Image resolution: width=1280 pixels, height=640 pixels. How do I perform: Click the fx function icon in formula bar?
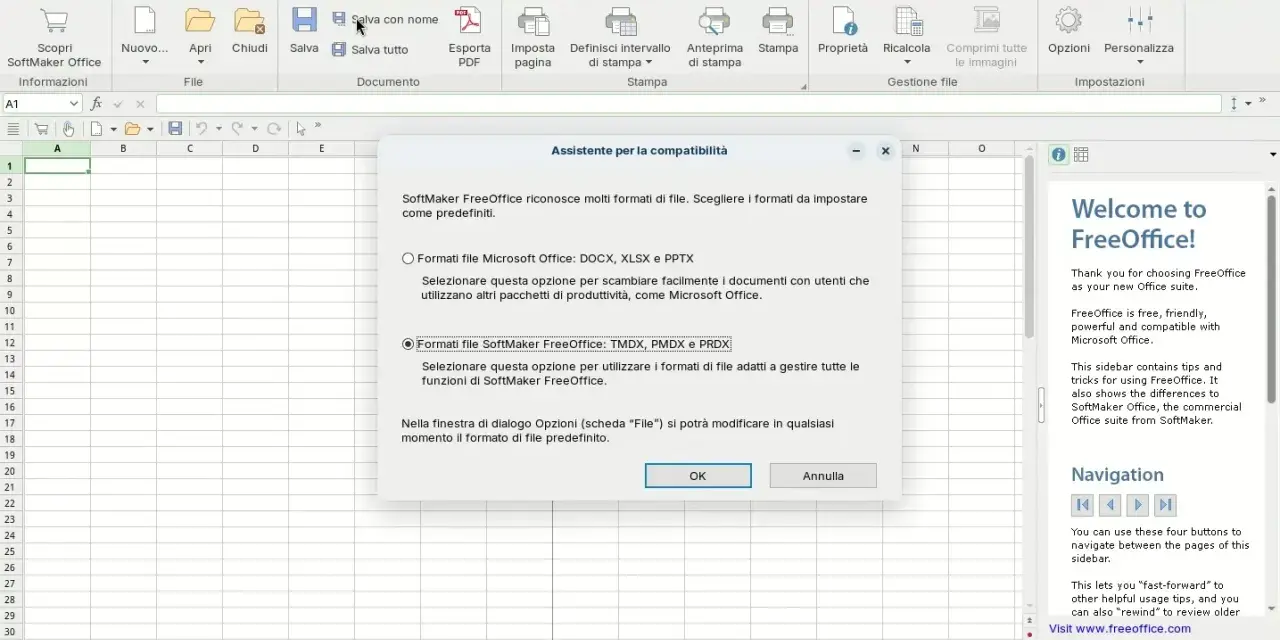[x=97, y=103]
